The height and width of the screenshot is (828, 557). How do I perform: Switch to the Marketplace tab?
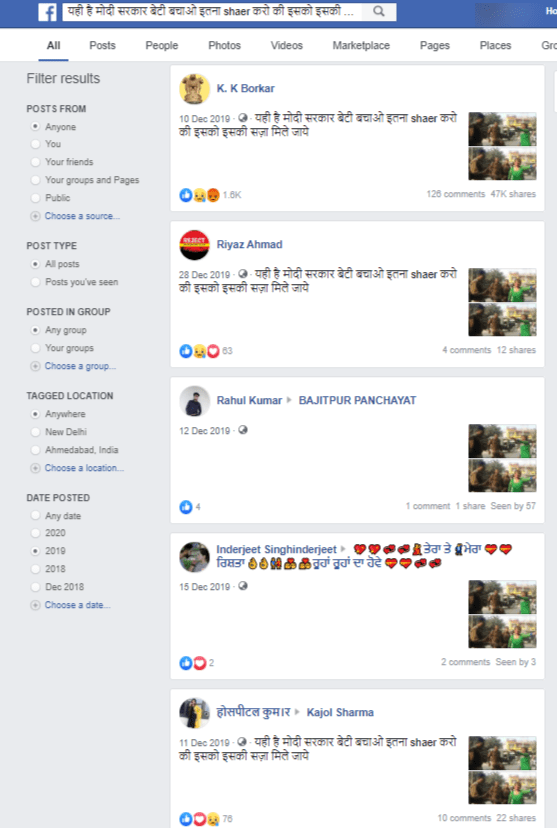(361, 45)
